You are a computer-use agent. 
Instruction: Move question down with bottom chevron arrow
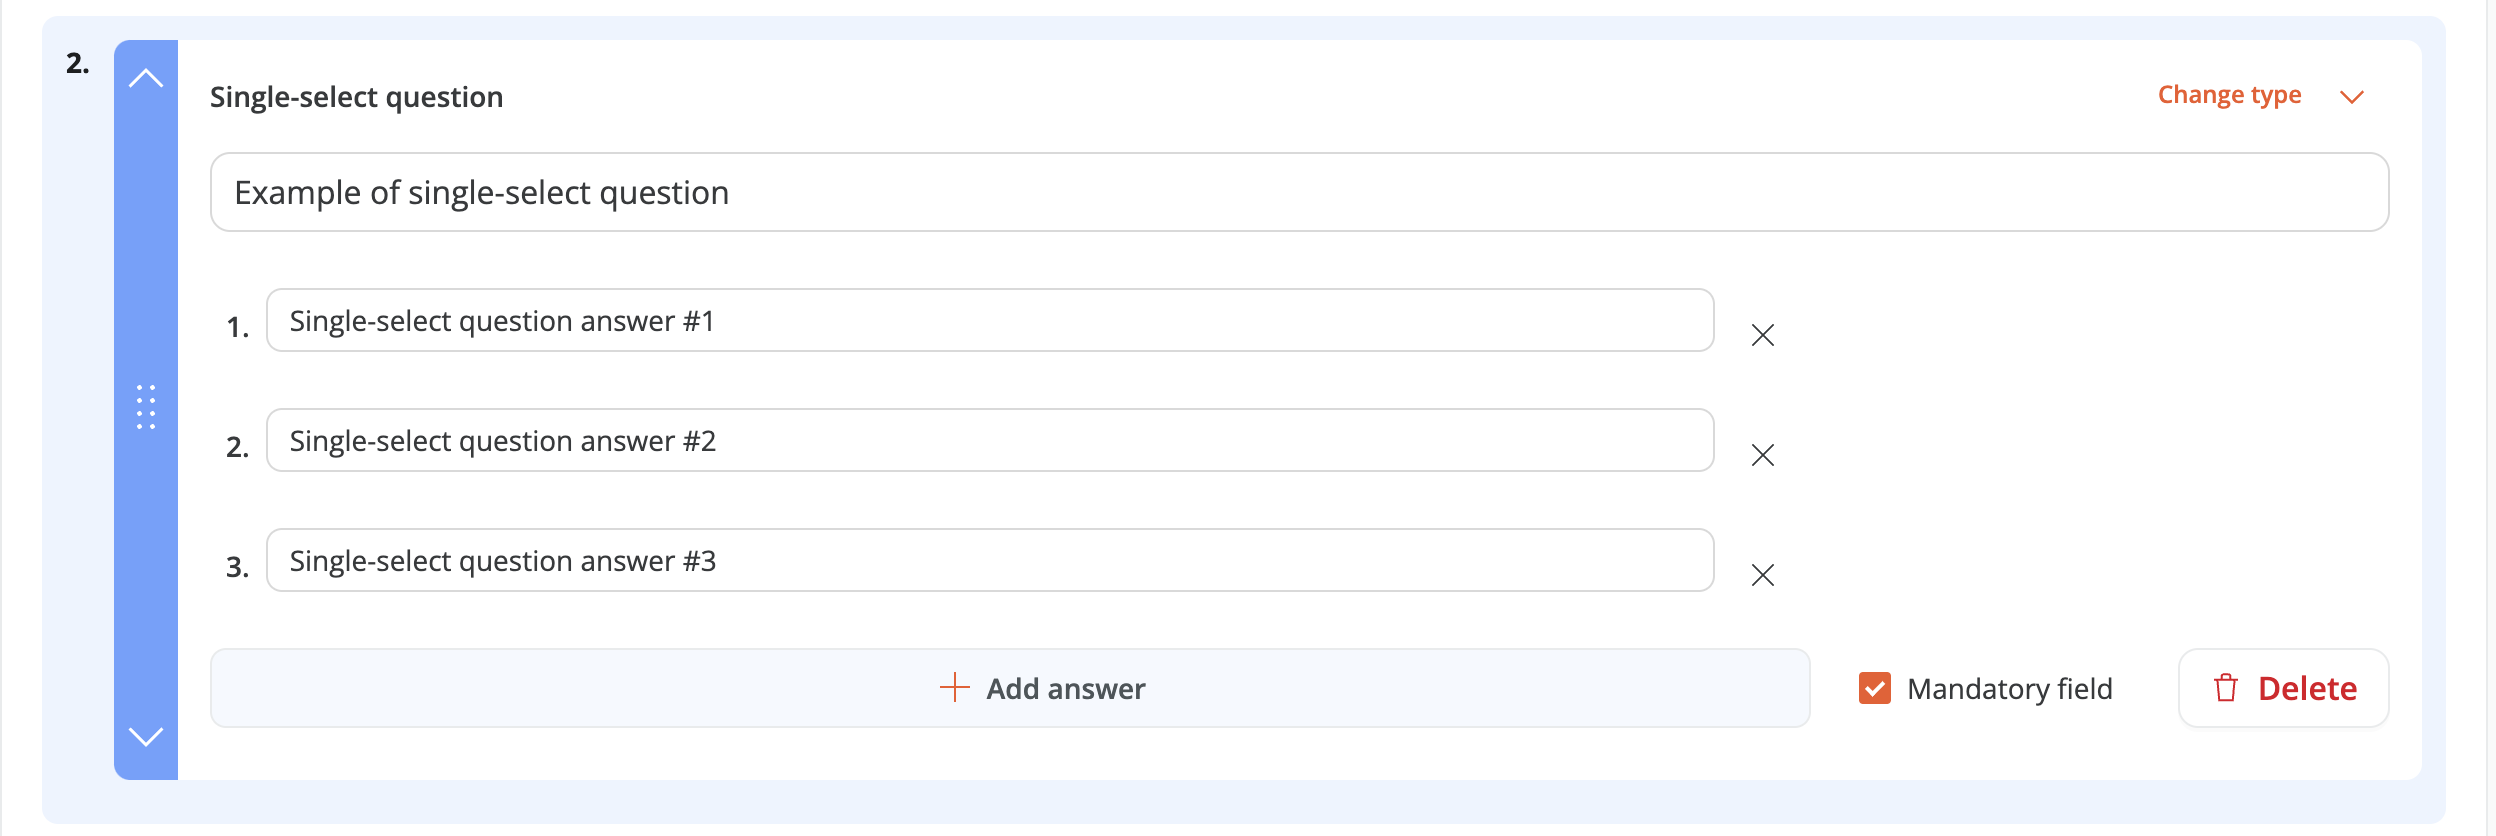146,737
